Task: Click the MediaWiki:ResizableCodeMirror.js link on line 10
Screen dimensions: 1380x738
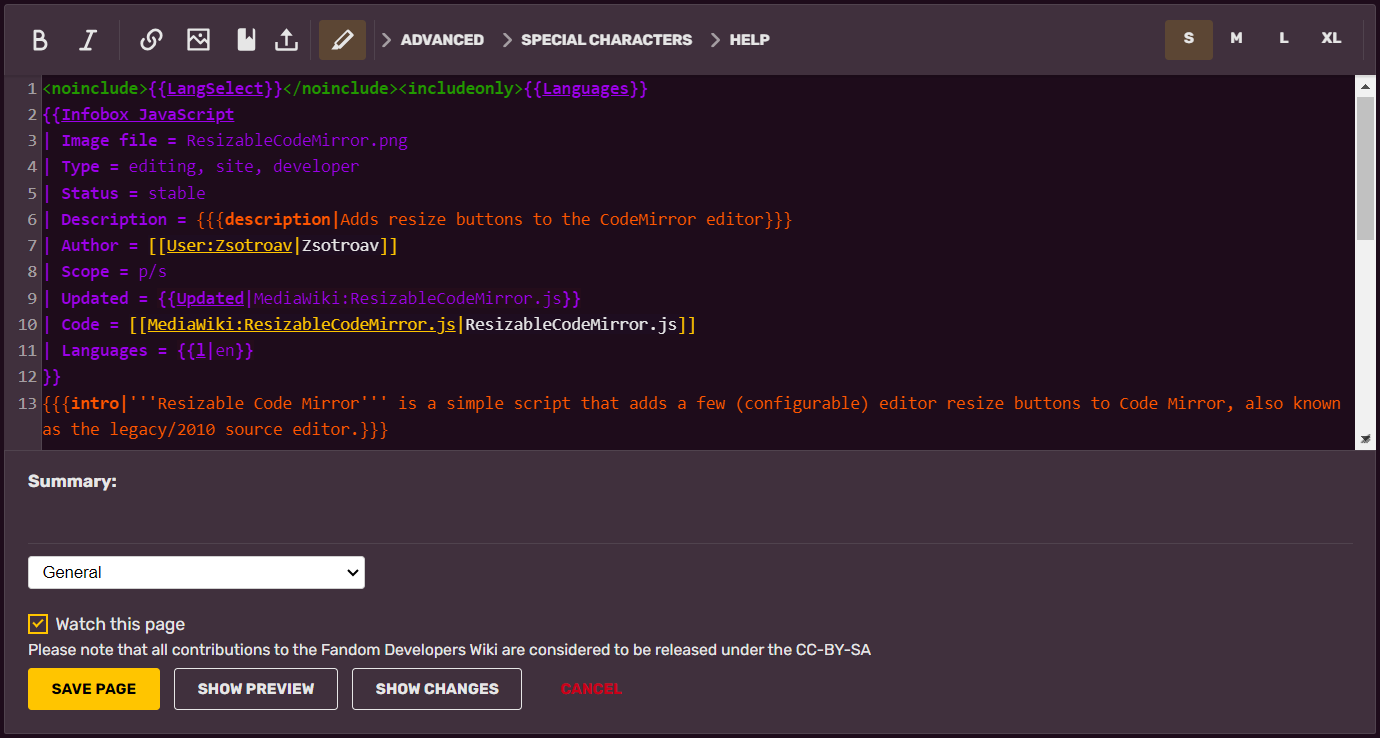Action: pos(301,324)
